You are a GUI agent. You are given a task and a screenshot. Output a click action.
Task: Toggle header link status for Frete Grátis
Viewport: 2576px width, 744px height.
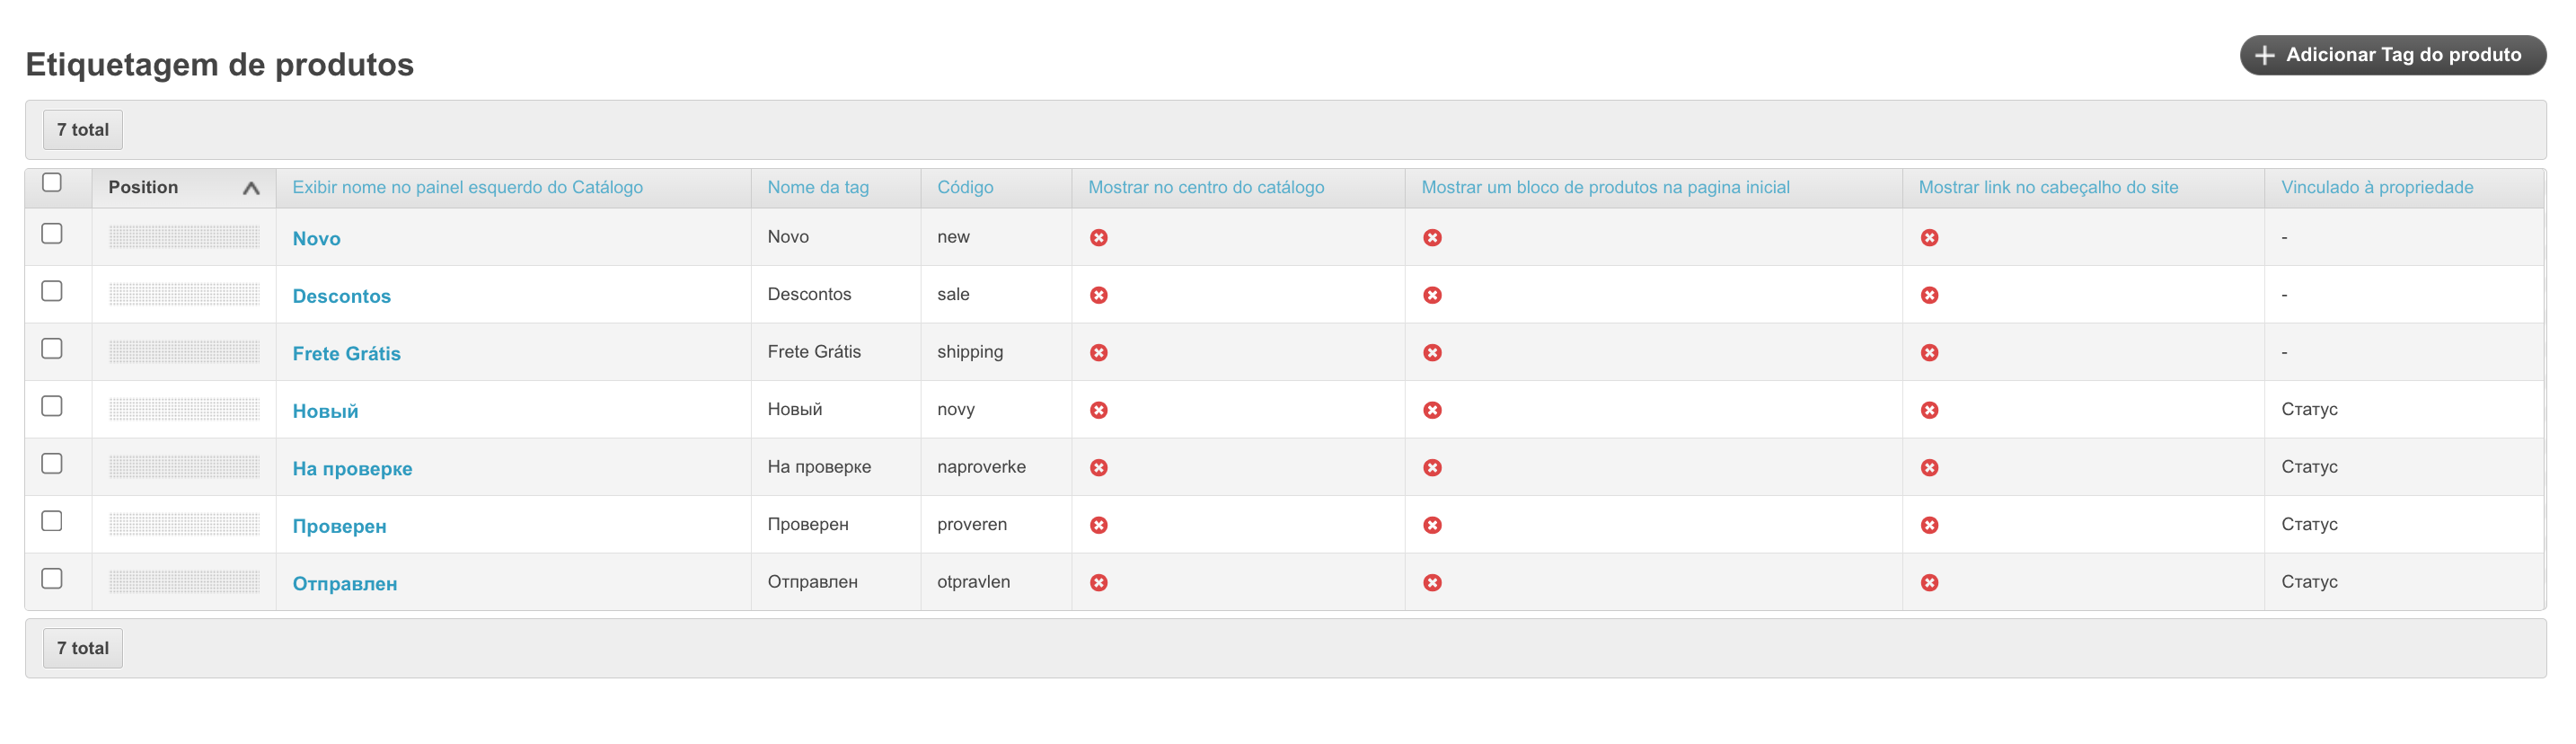click(x=1929, y=353)
